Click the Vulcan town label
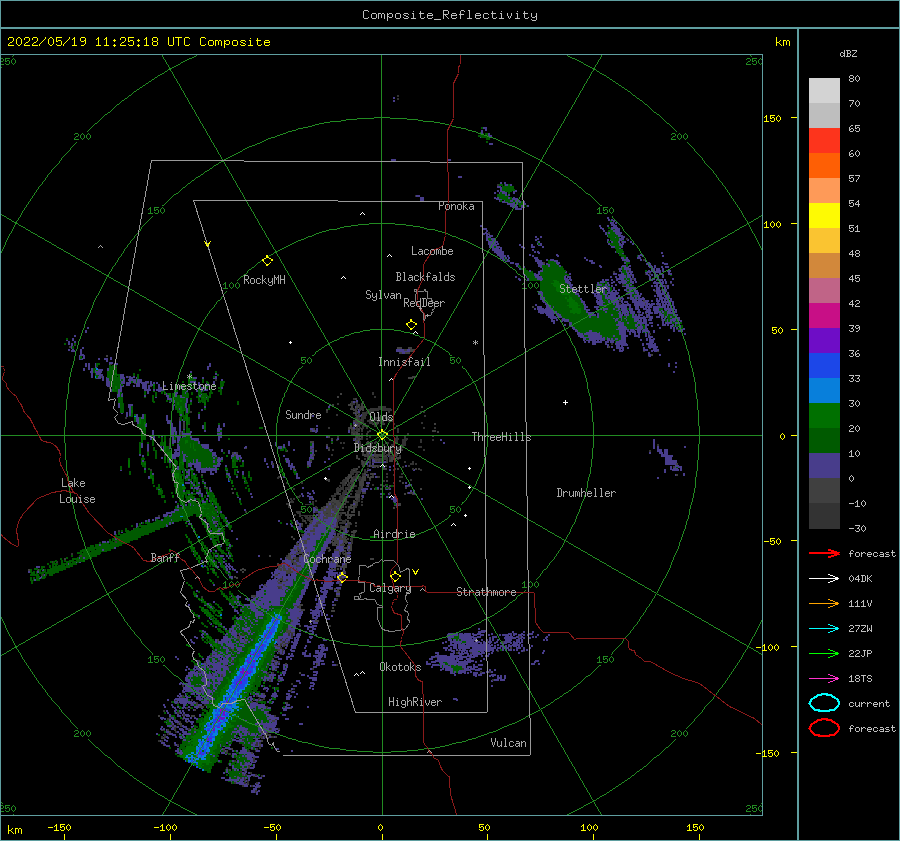900x841 pixels. 508,743
